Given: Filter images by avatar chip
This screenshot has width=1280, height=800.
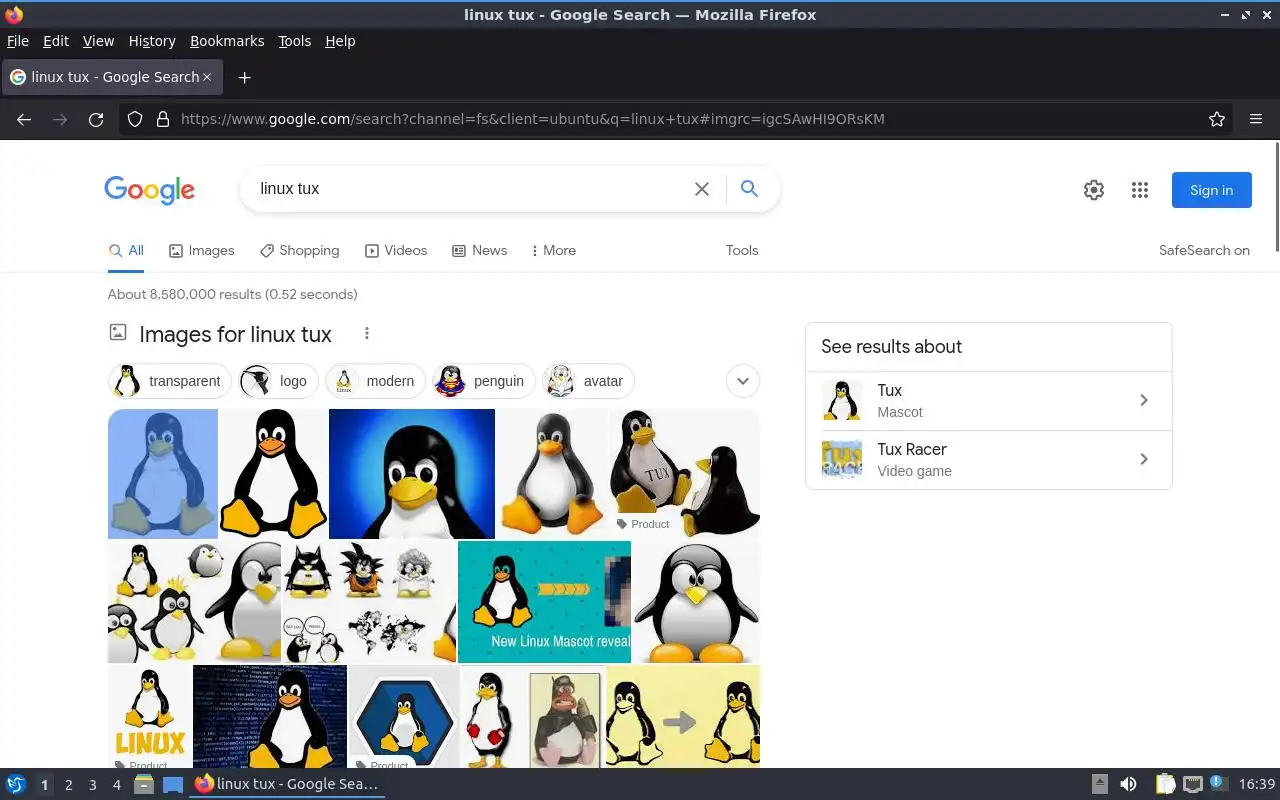Looking at the screenshot, I should pyautogui.click(x=588, y=381).
